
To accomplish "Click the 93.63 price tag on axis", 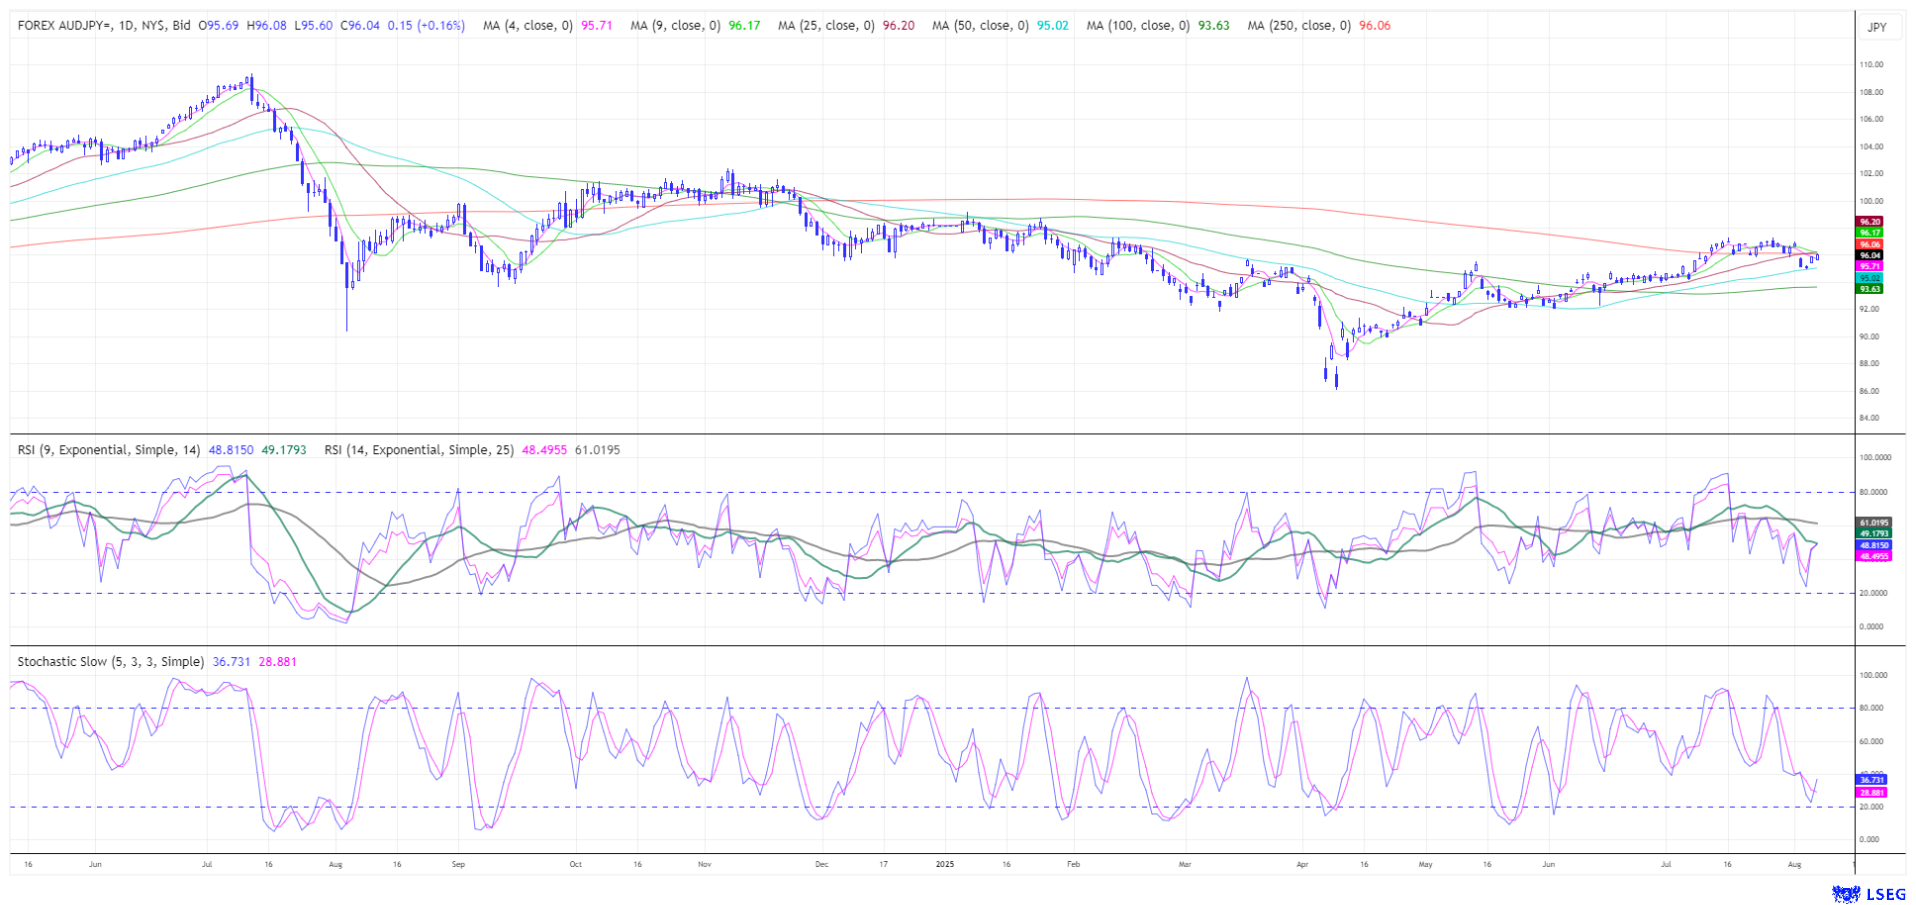I will click(x=1869, y=289).
